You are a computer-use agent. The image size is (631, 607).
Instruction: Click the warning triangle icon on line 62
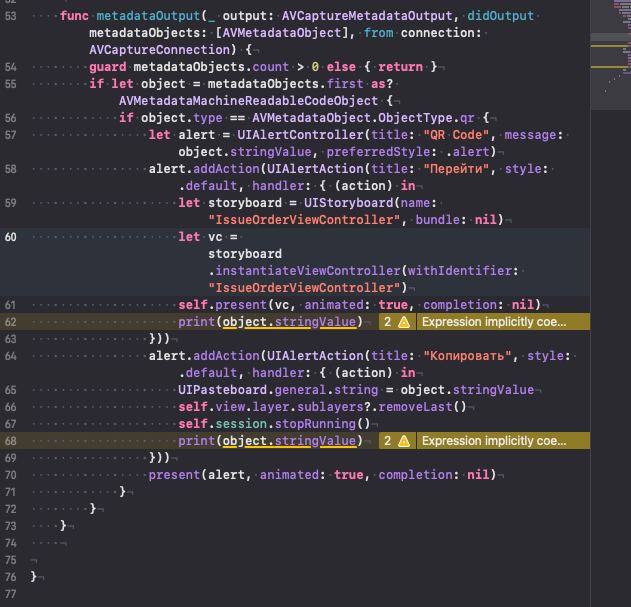(x=404, y=322)
